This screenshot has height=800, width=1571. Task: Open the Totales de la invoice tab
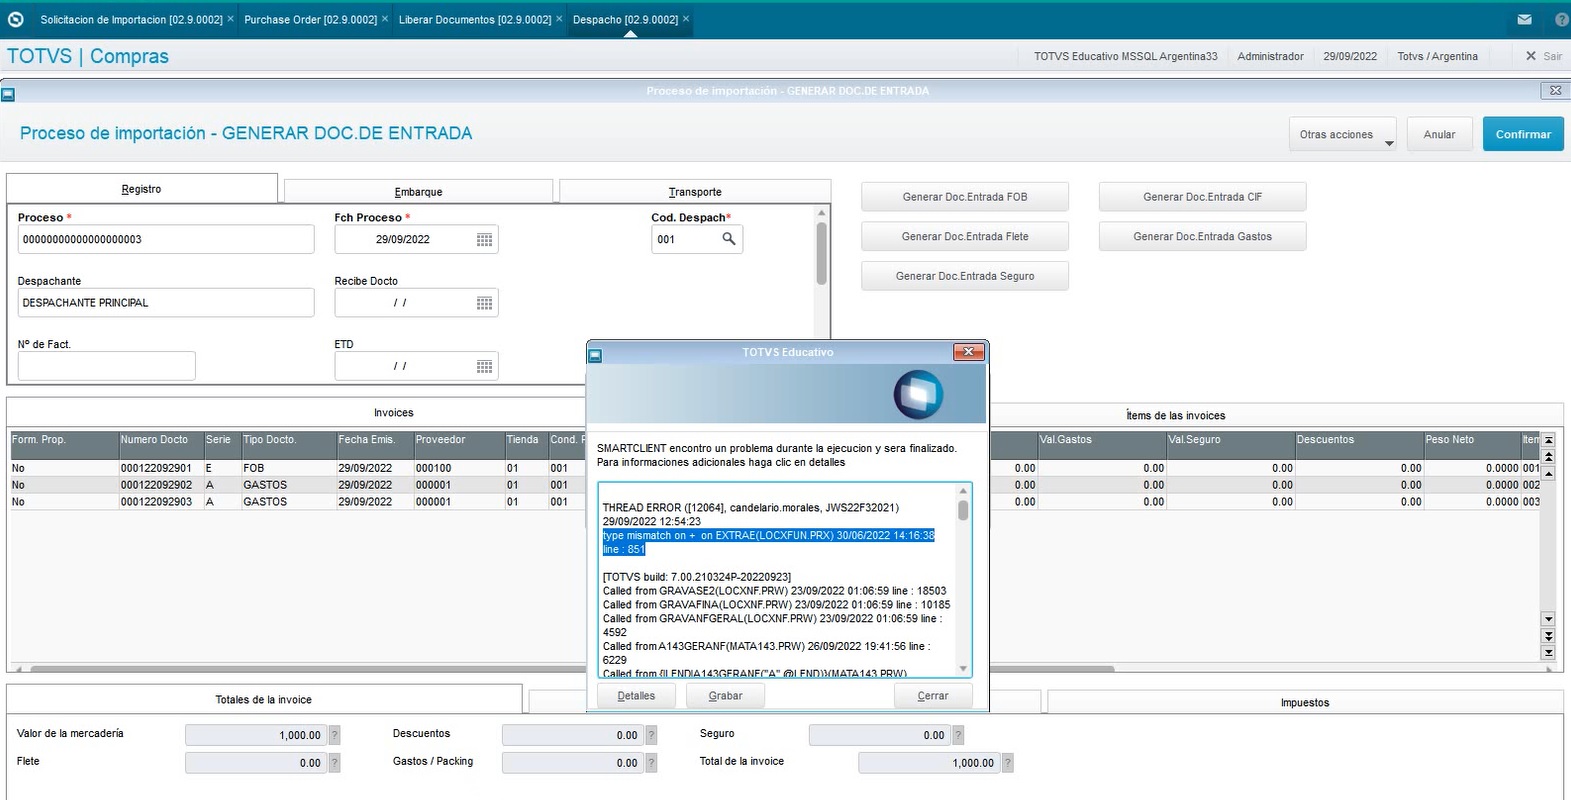(x=264, y=699)
